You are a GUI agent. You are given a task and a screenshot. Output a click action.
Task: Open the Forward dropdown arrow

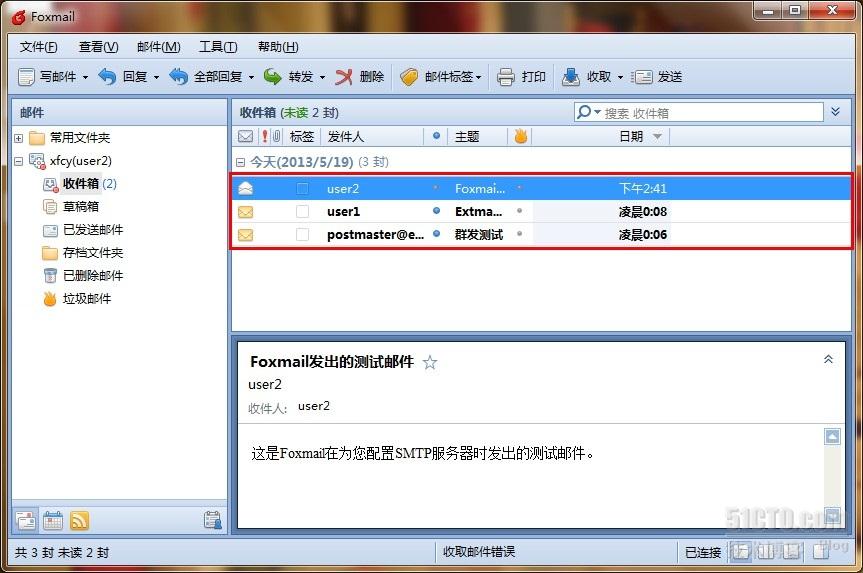[323, 77]
